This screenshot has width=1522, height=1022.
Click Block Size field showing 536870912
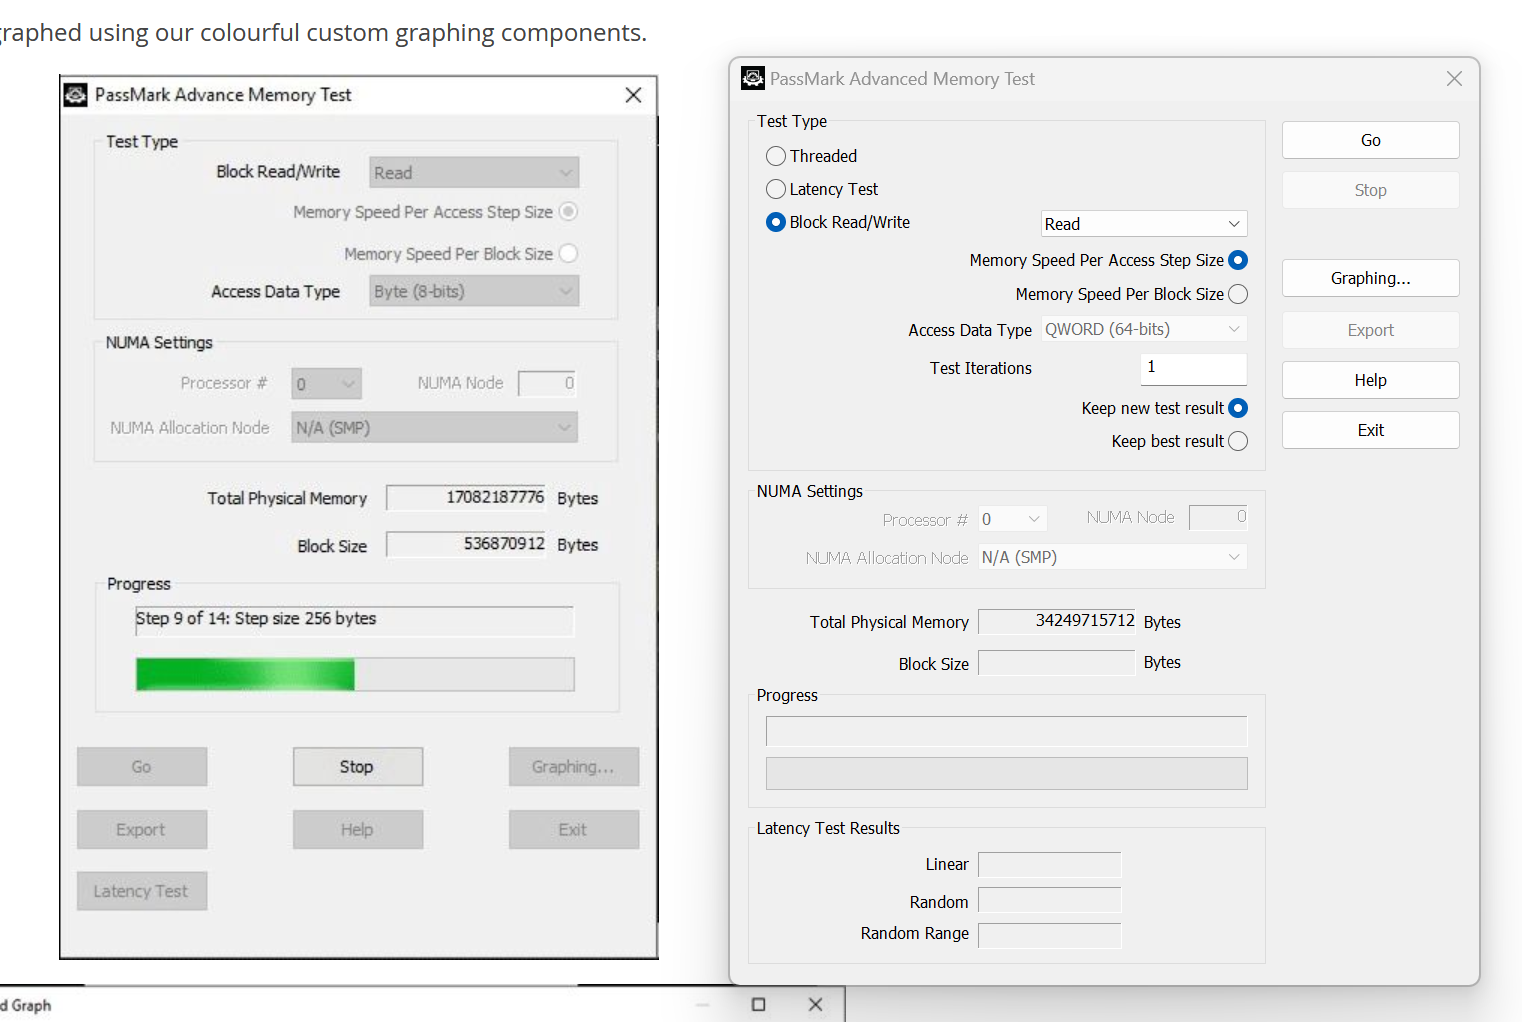click(466, 544)
